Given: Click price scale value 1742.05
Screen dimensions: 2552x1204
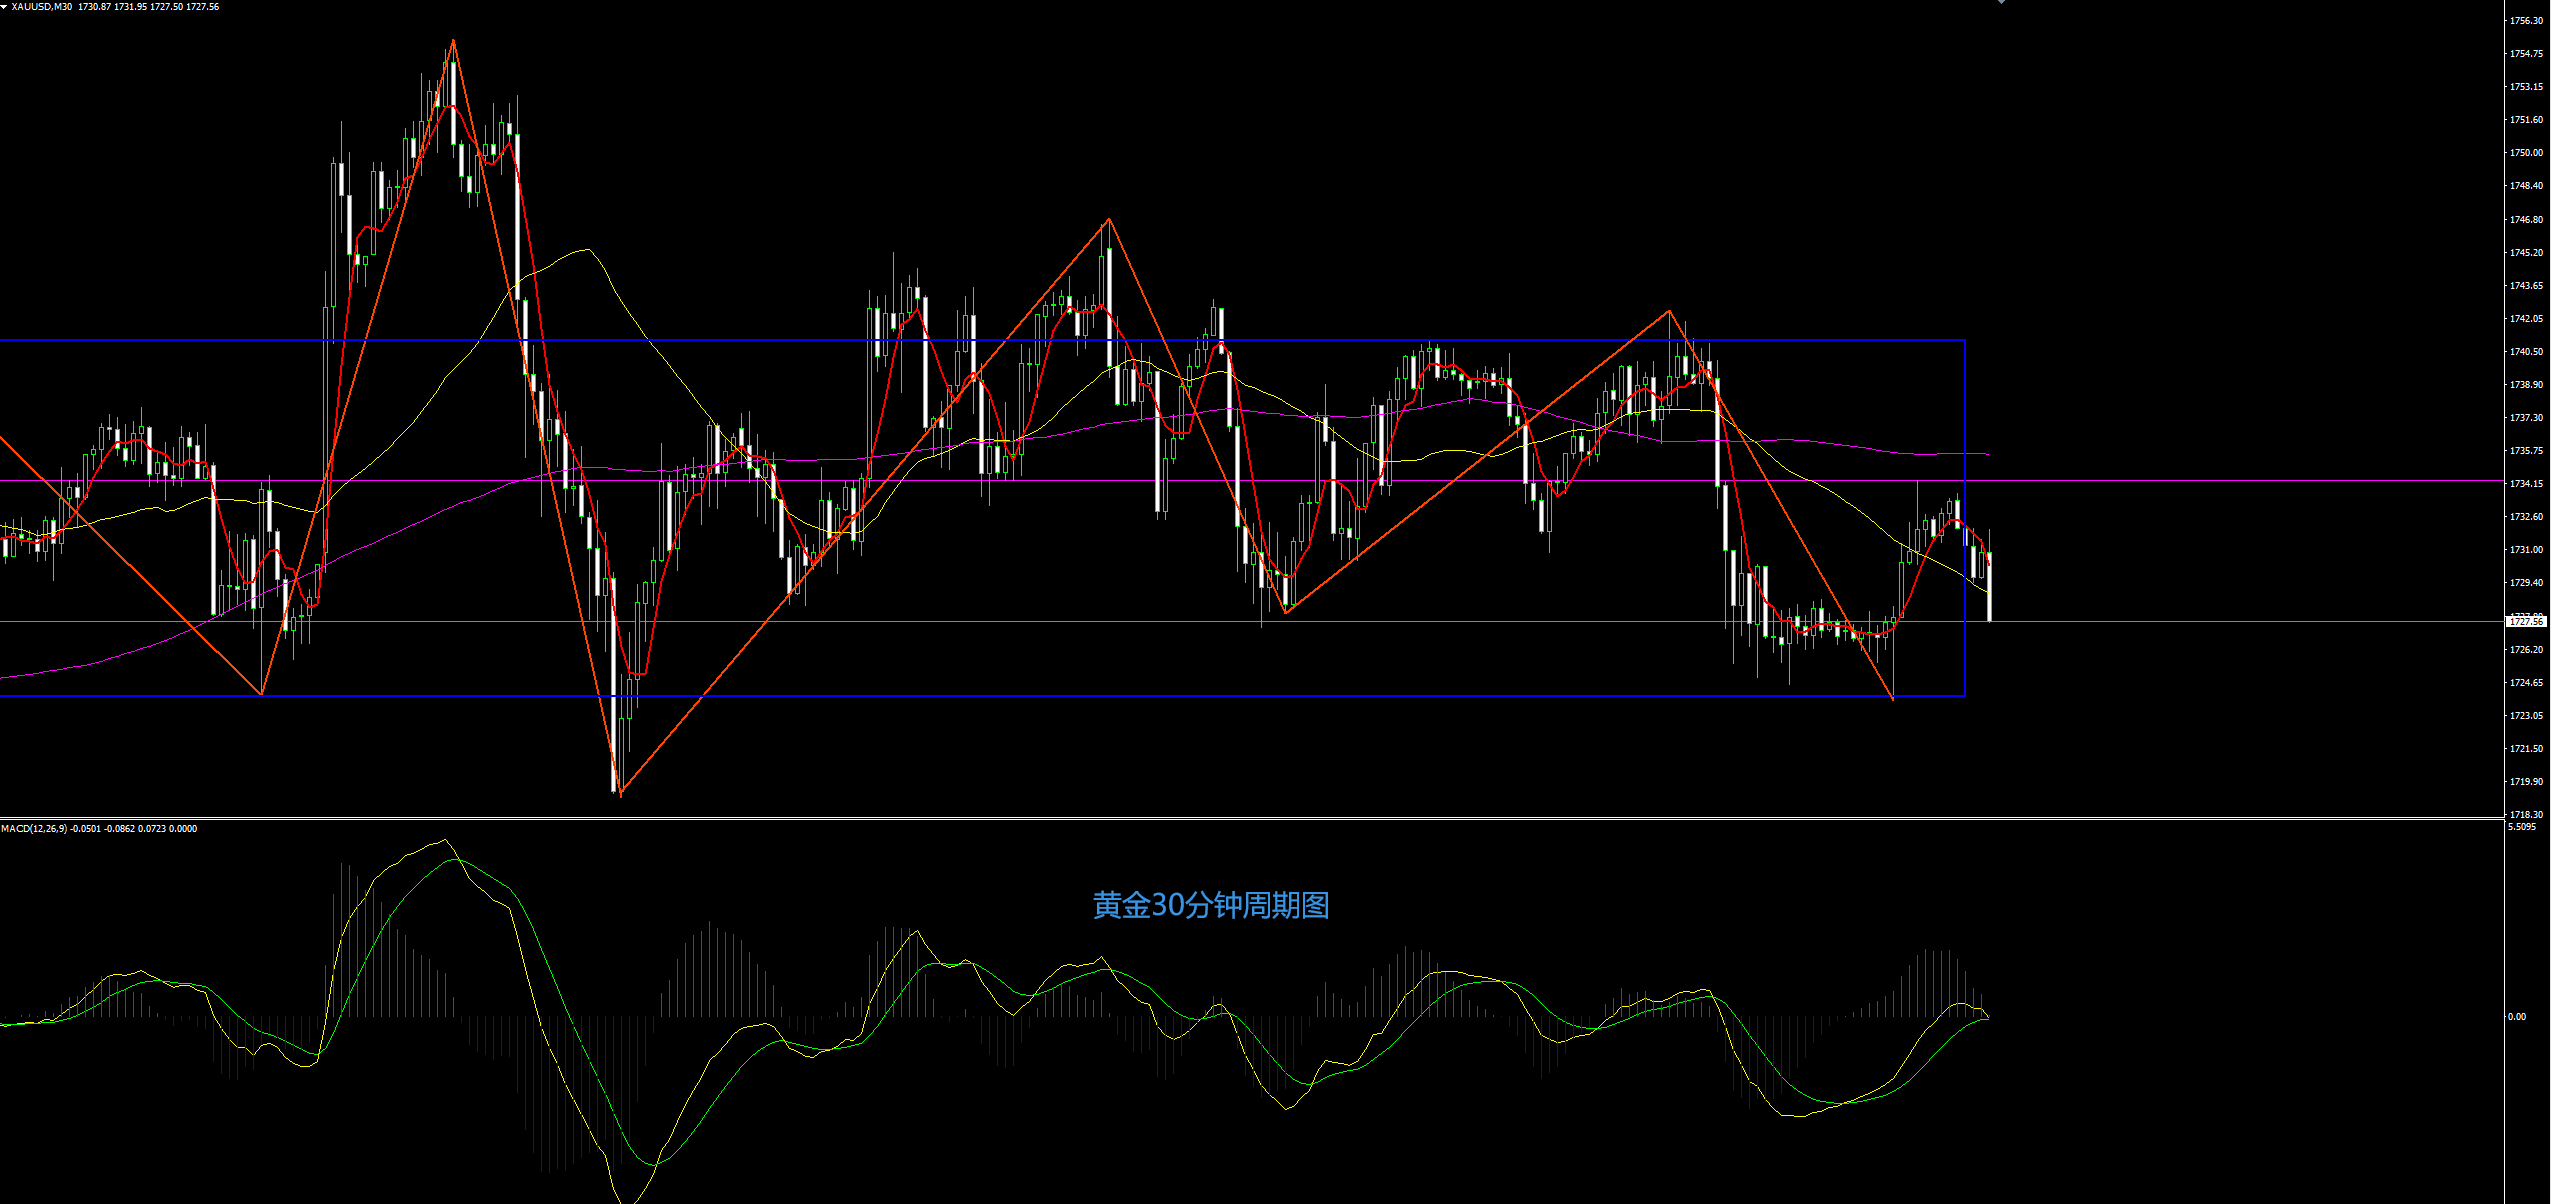Looking at the screenshot, I should point(2526,319).
